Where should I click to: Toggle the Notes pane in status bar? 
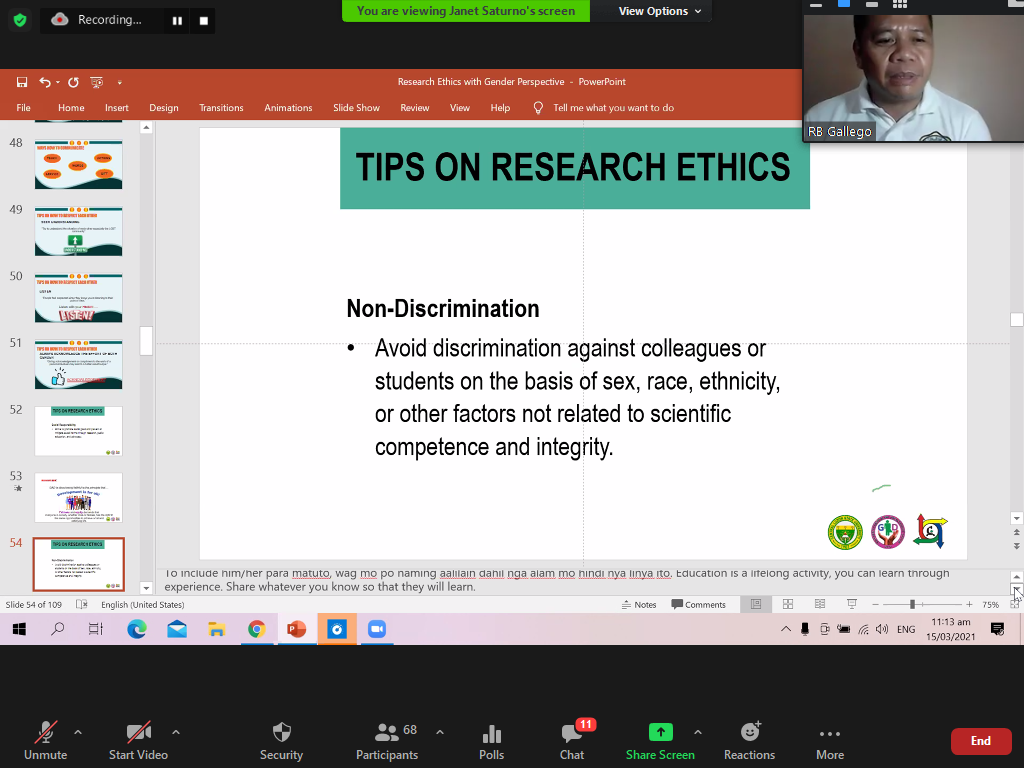(639, 605)
